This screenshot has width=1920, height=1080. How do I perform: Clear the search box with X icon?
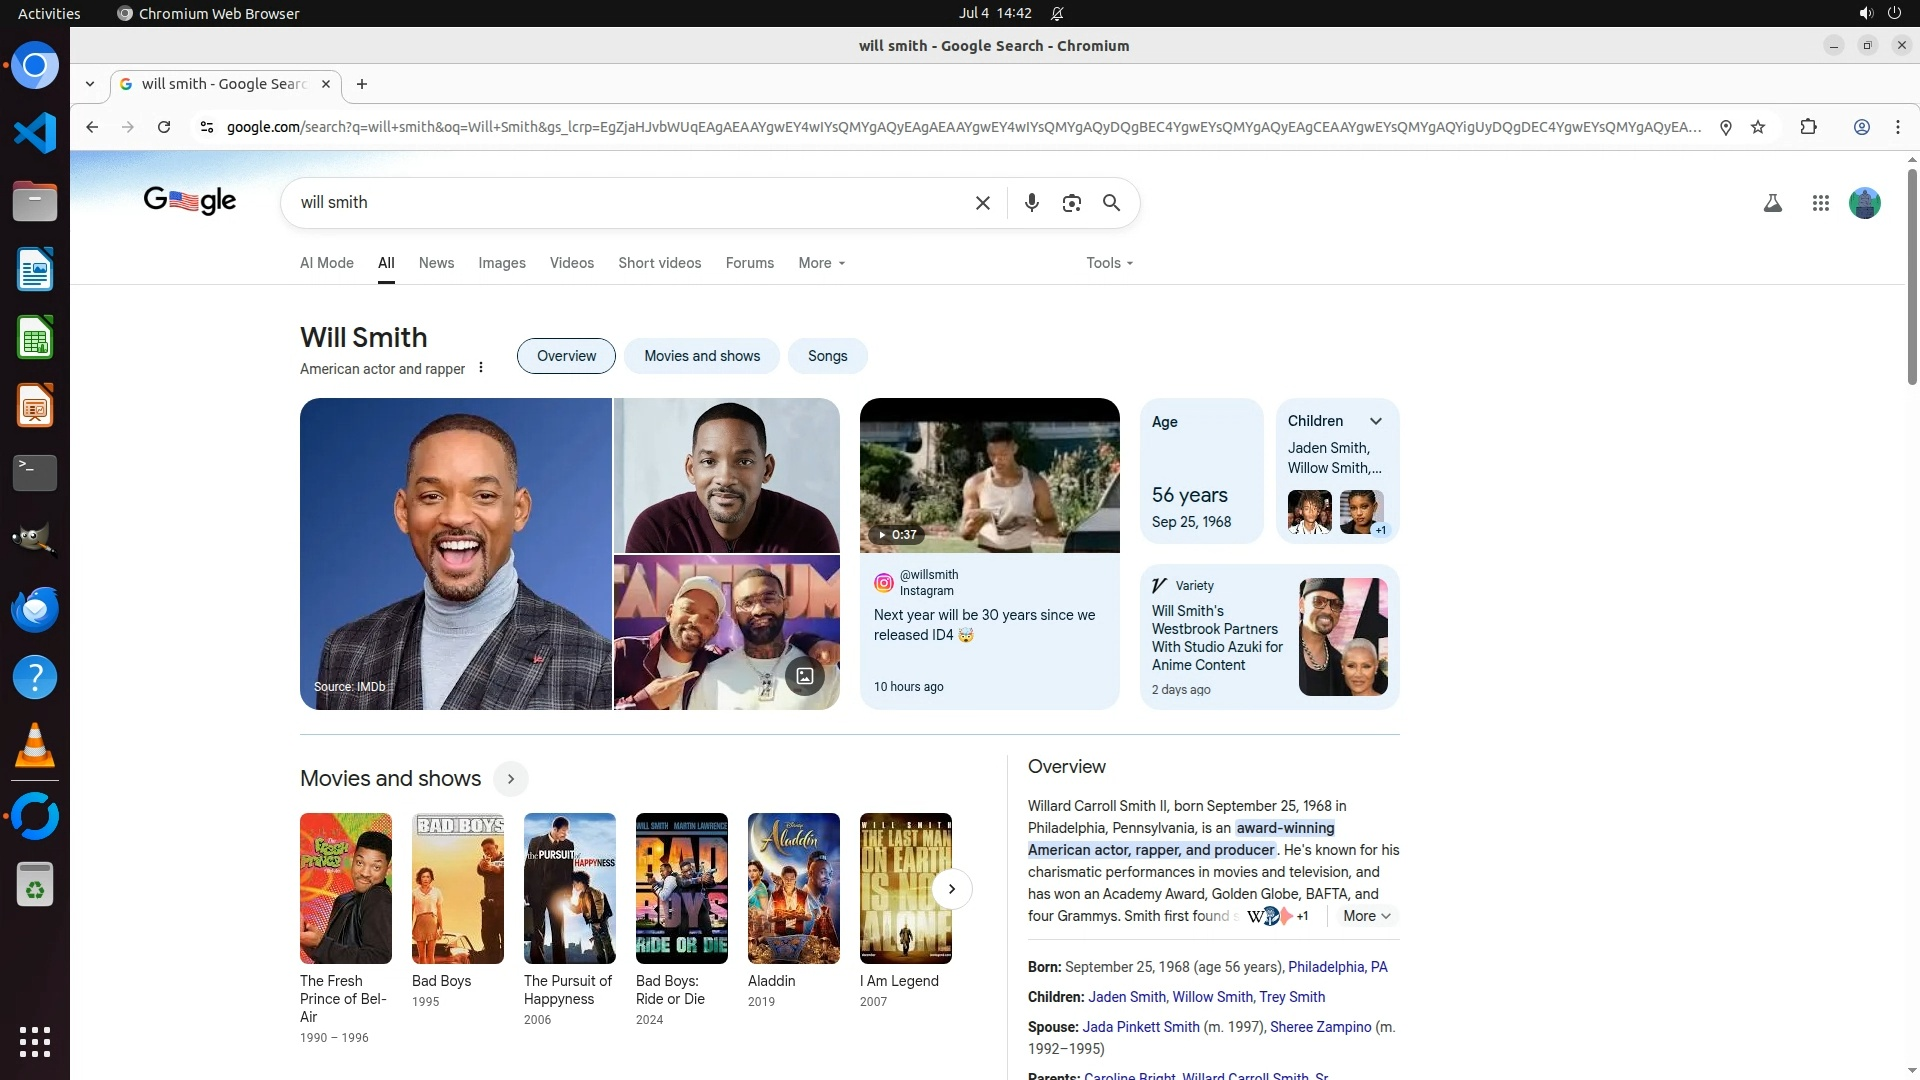click(x=982, y=203)
